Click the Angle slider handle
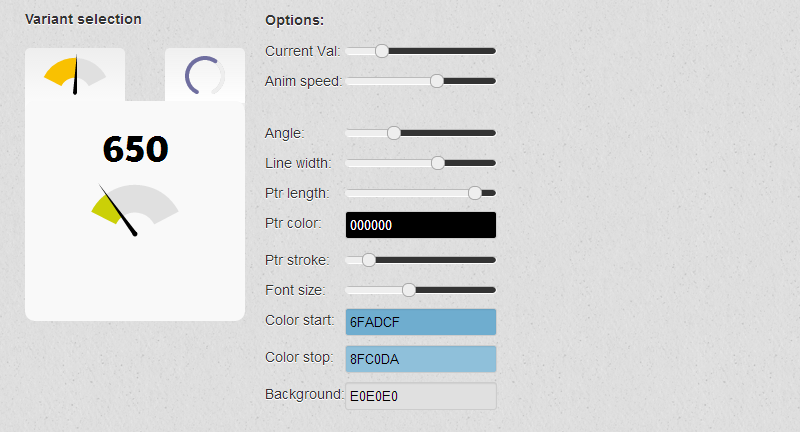The height and width of the screenshot is (432, 800). pyautogui.click(x=394, y=132)
